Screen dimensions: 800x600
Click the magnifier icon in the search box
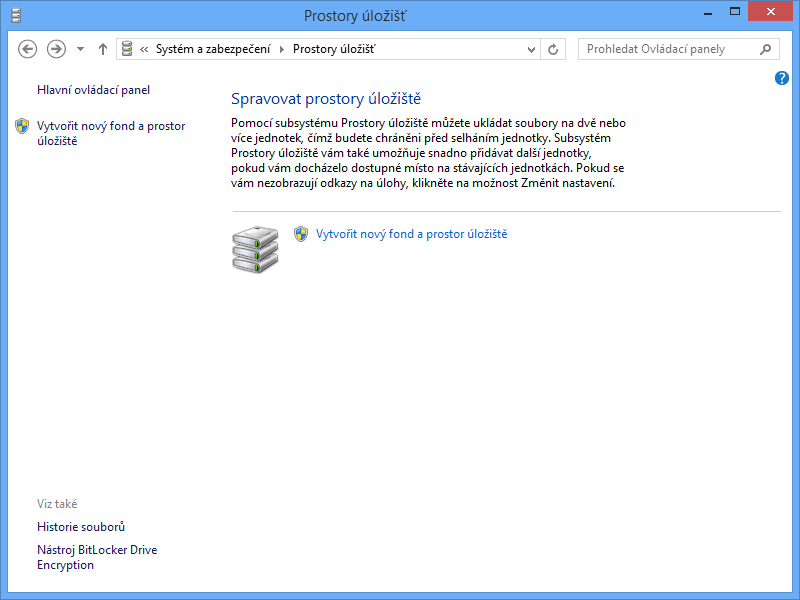[766, 49]
